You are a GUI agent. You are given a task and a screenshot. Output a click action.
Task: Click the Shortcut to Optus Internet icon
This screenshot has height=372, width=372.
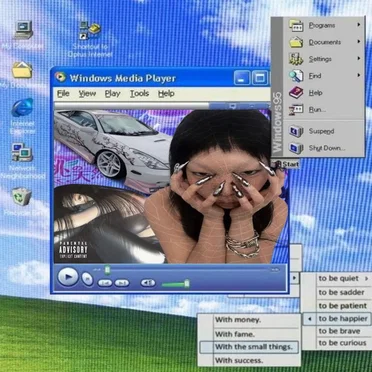click(89, 30)
